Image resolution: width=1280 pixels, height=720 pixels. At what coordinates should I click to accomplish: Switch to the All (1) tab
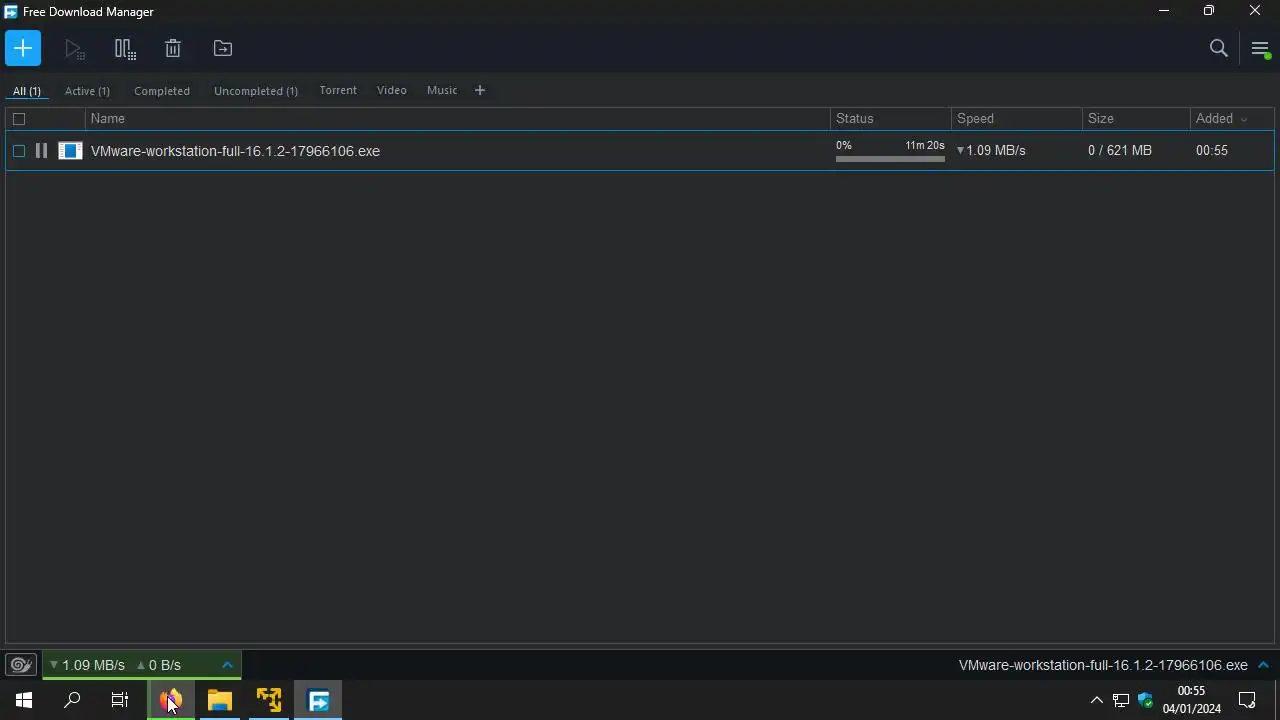(x=27, y=91)
